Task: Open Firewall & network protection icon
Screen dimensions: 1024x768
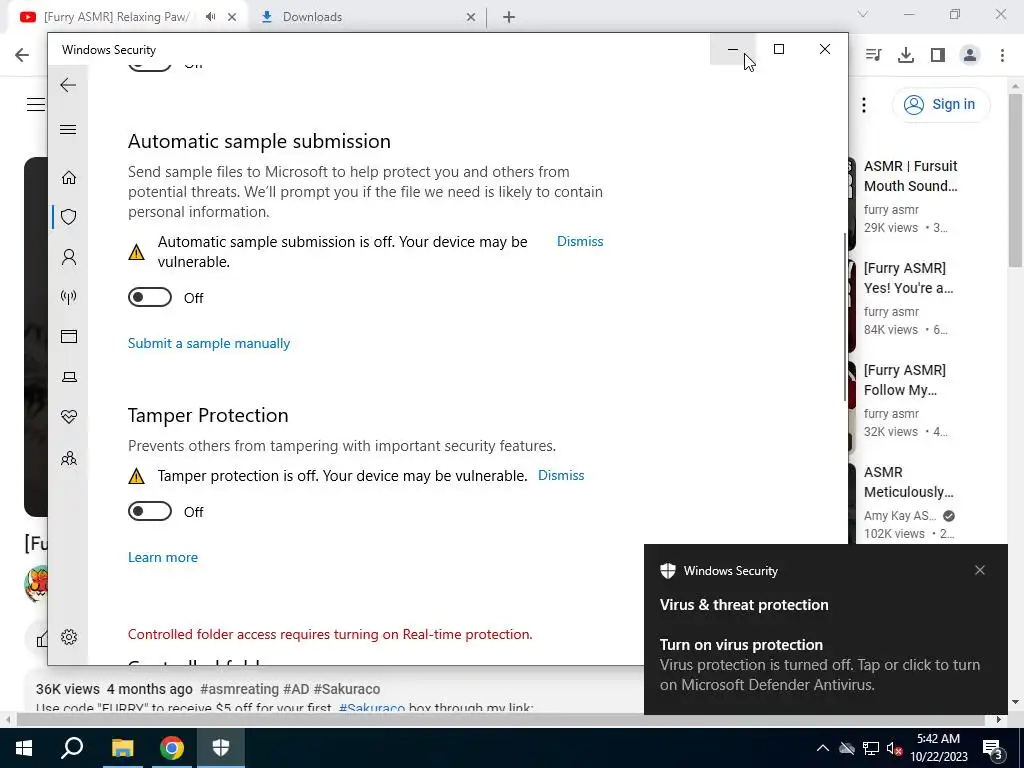Action: (x=69, y=297)
